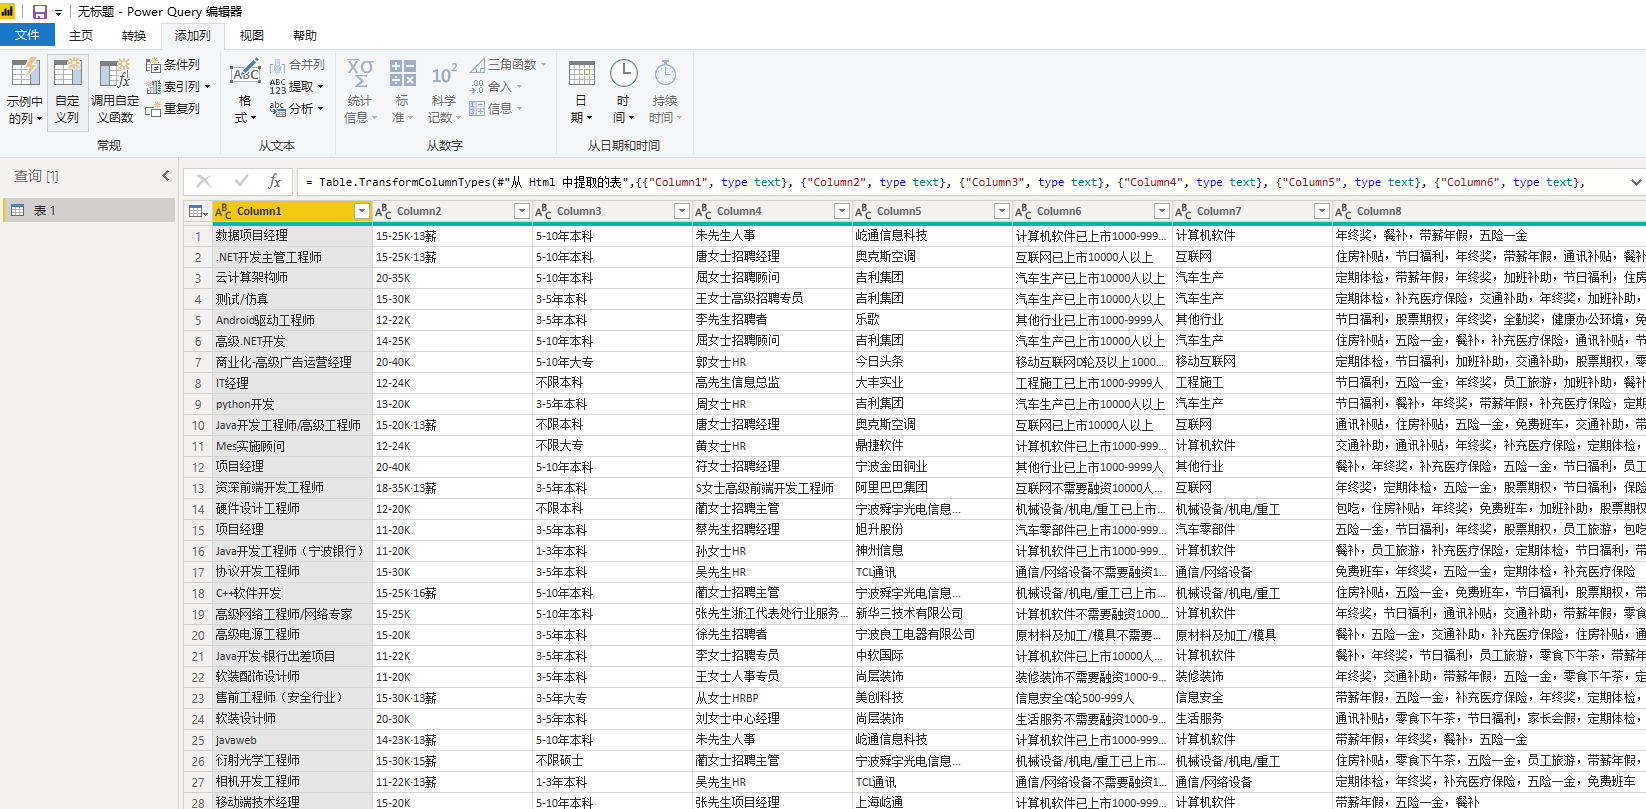Collapse the 查询 queries pane
1646x809 pixels.
(x=166, y=176)
